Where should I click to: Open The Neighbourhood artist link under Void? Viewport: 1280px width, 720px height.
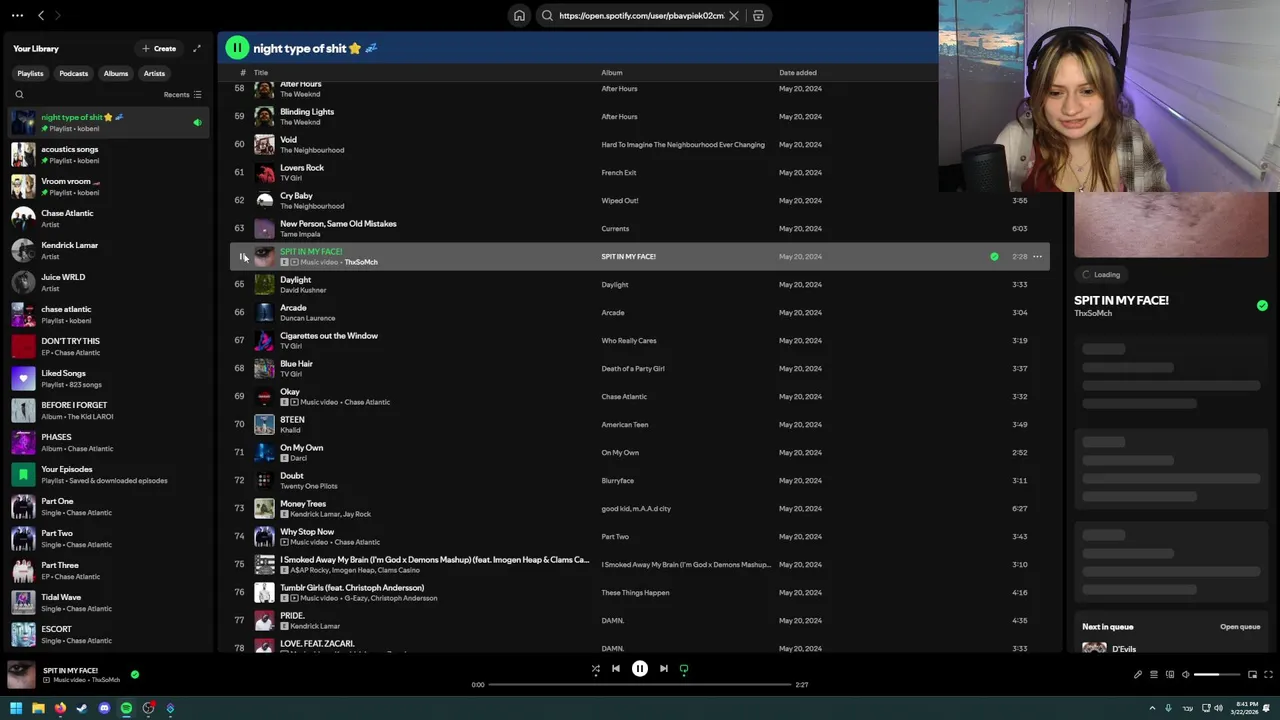[x=312, y=150]
